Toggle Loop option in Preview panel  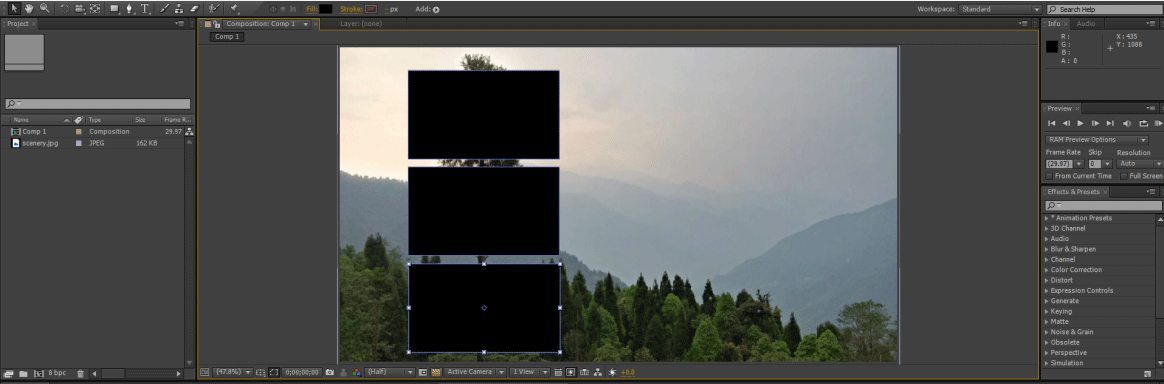point(1143,123)
